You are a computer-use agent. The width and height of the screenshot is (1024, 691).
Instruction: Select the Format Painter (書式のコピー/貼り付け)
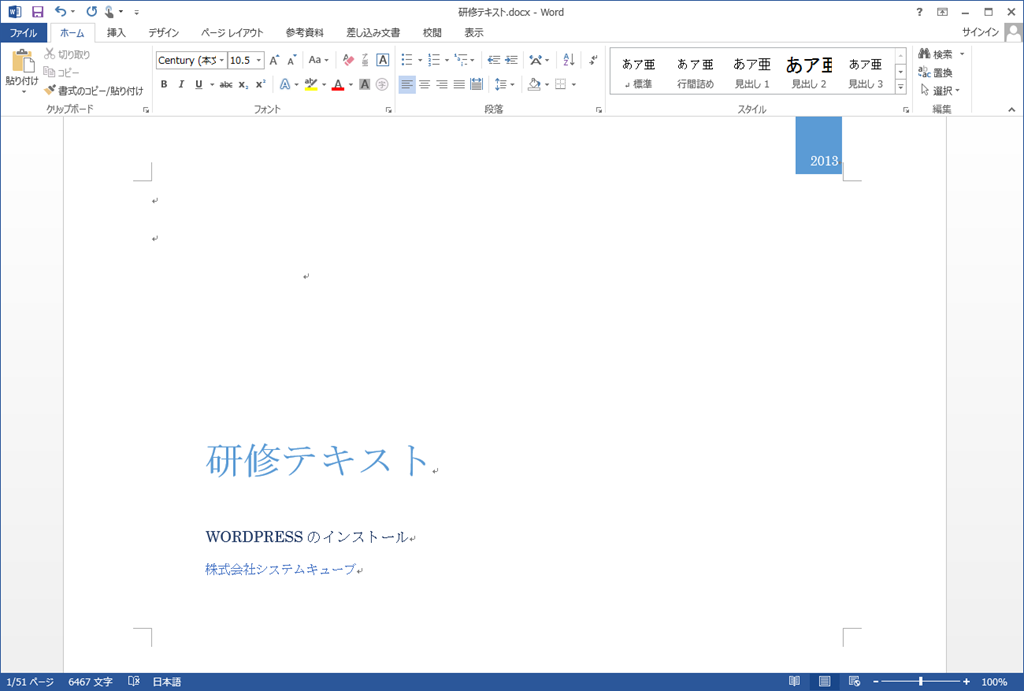pyautogui.click(x=93, y=91)
